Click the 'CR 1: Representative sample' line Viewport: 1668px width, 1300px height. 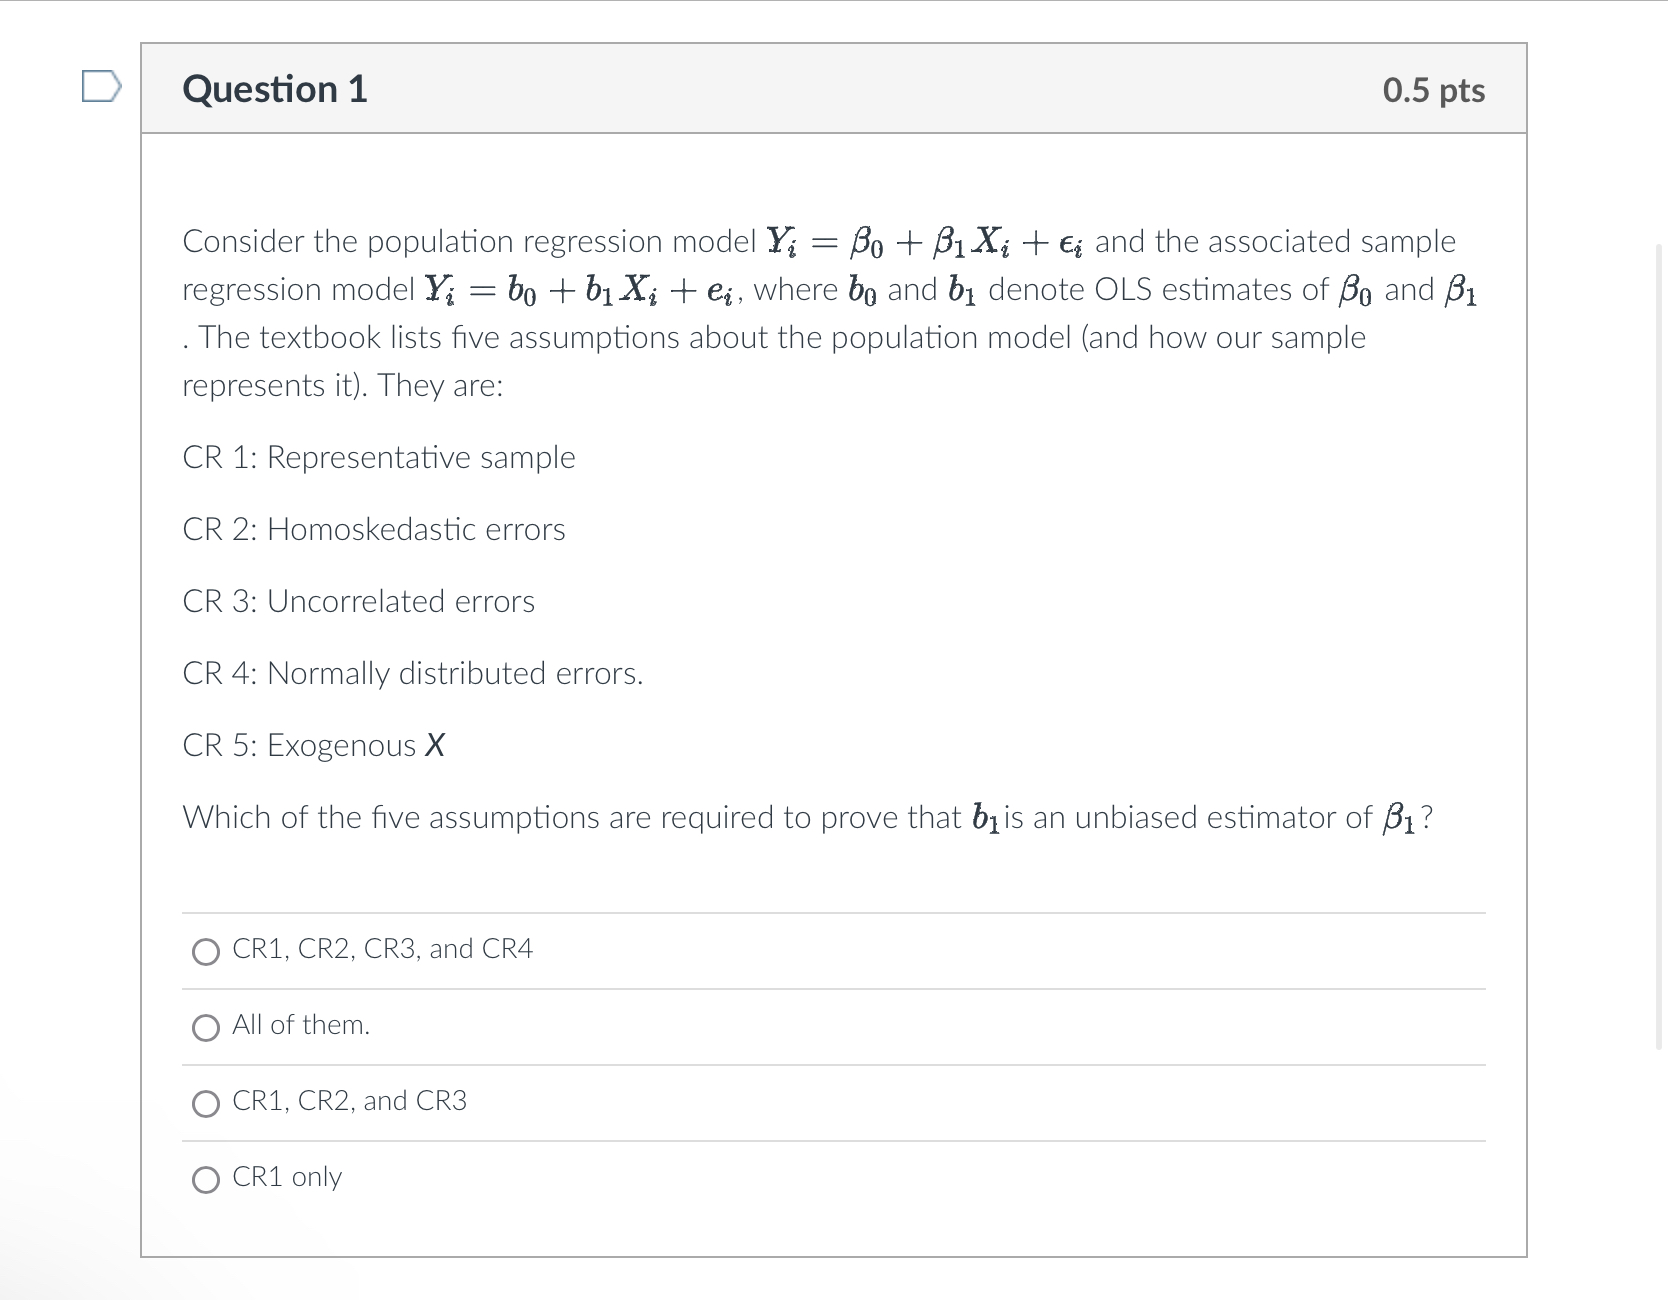(x=379, y=457)
